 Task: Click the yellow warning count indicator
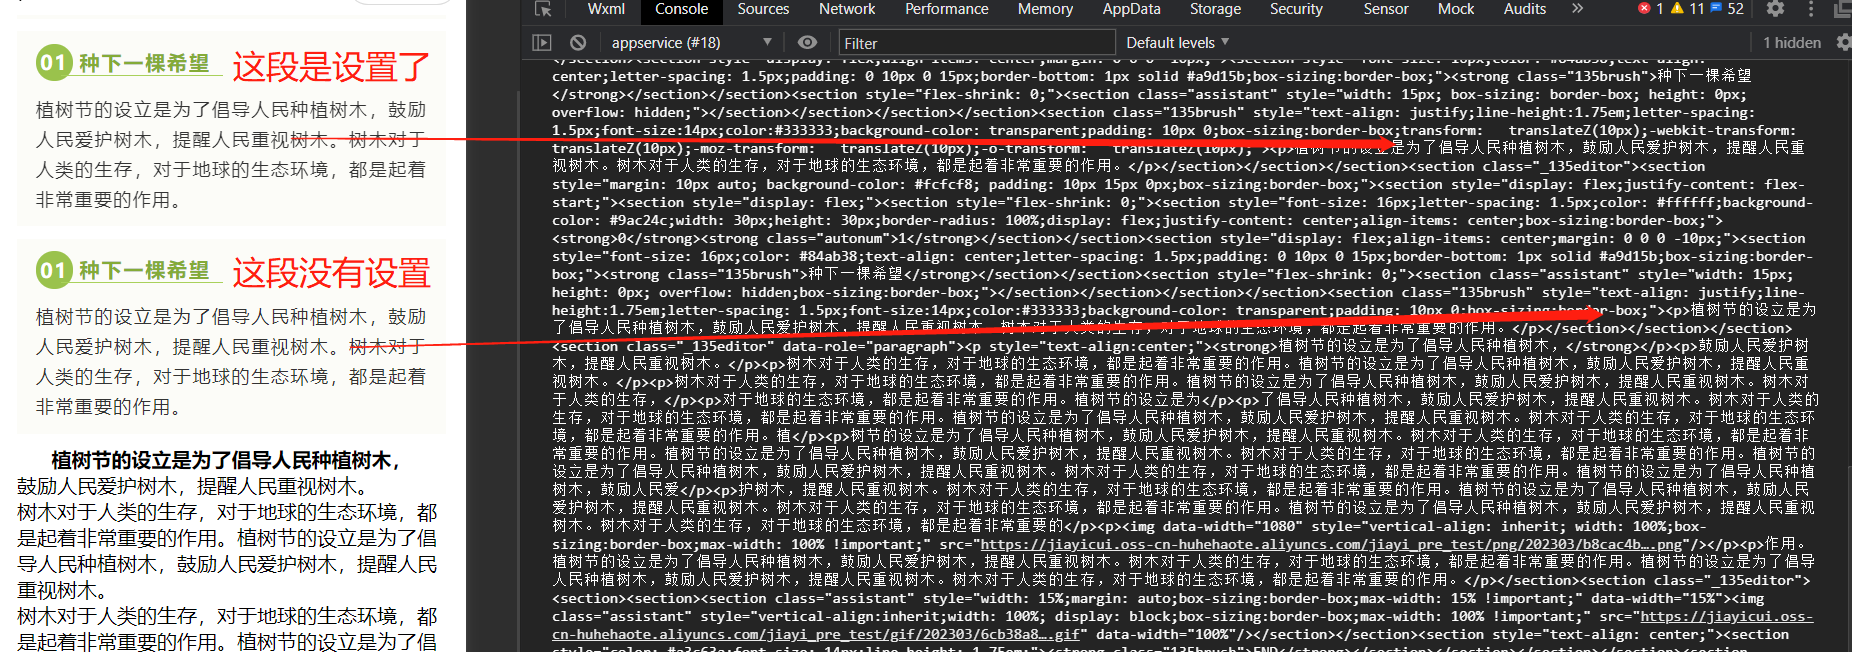1687,9
